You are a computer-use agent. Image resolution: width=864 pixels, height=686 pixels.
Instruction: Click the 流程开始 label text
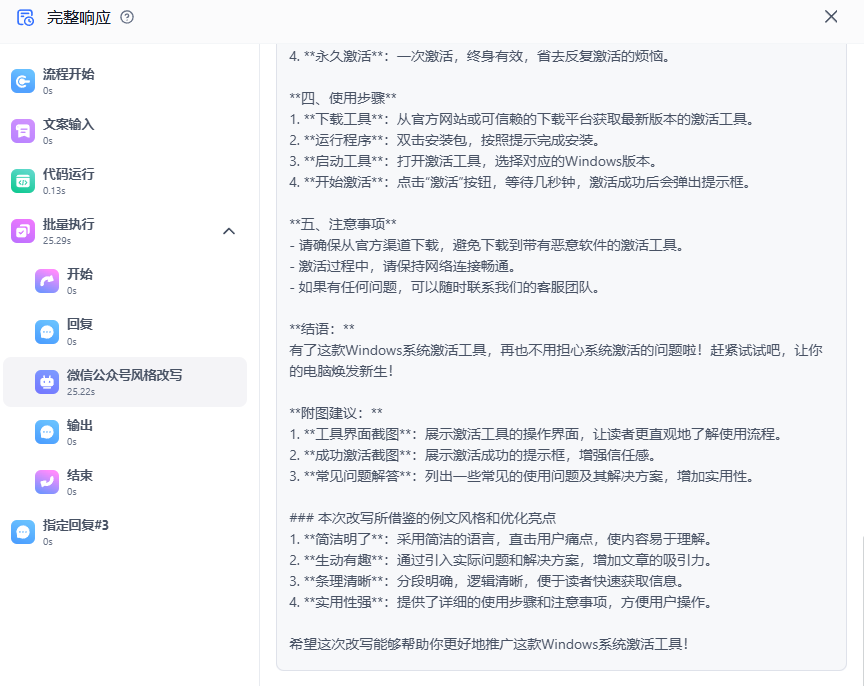coord(69,74)
